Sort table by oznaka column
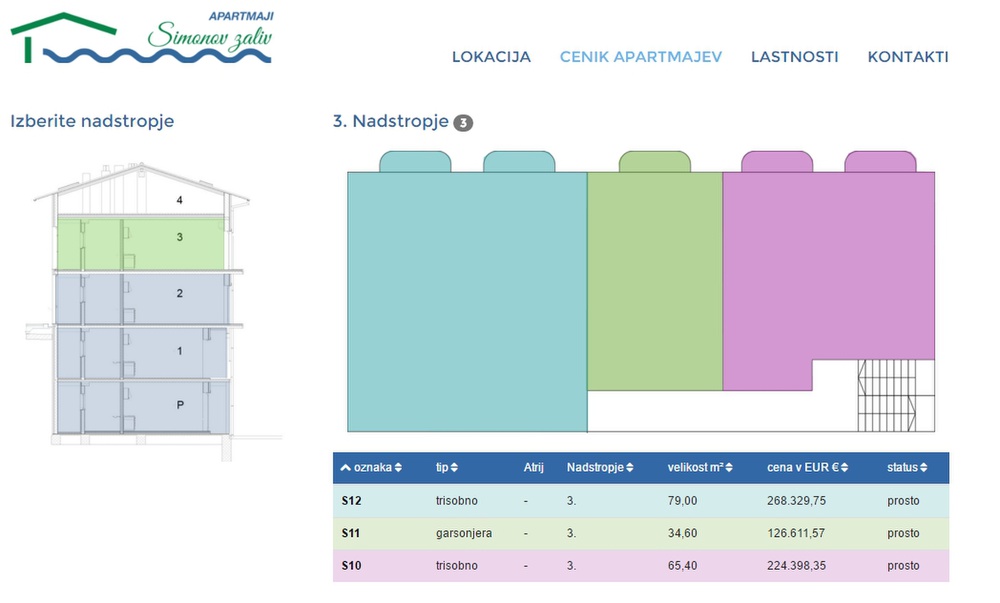 (378, 467)
